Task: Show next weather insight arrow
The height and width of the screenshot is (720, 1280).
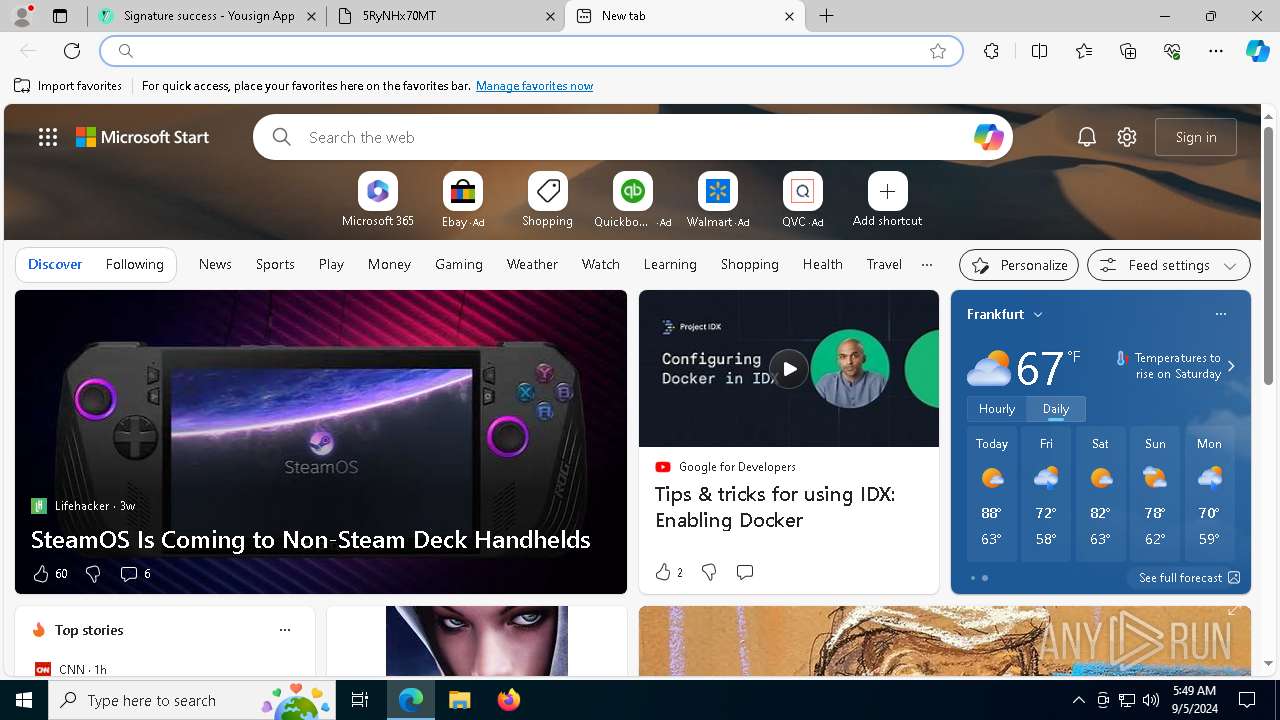Action: pyautogui.click(x=1231, y=366)
